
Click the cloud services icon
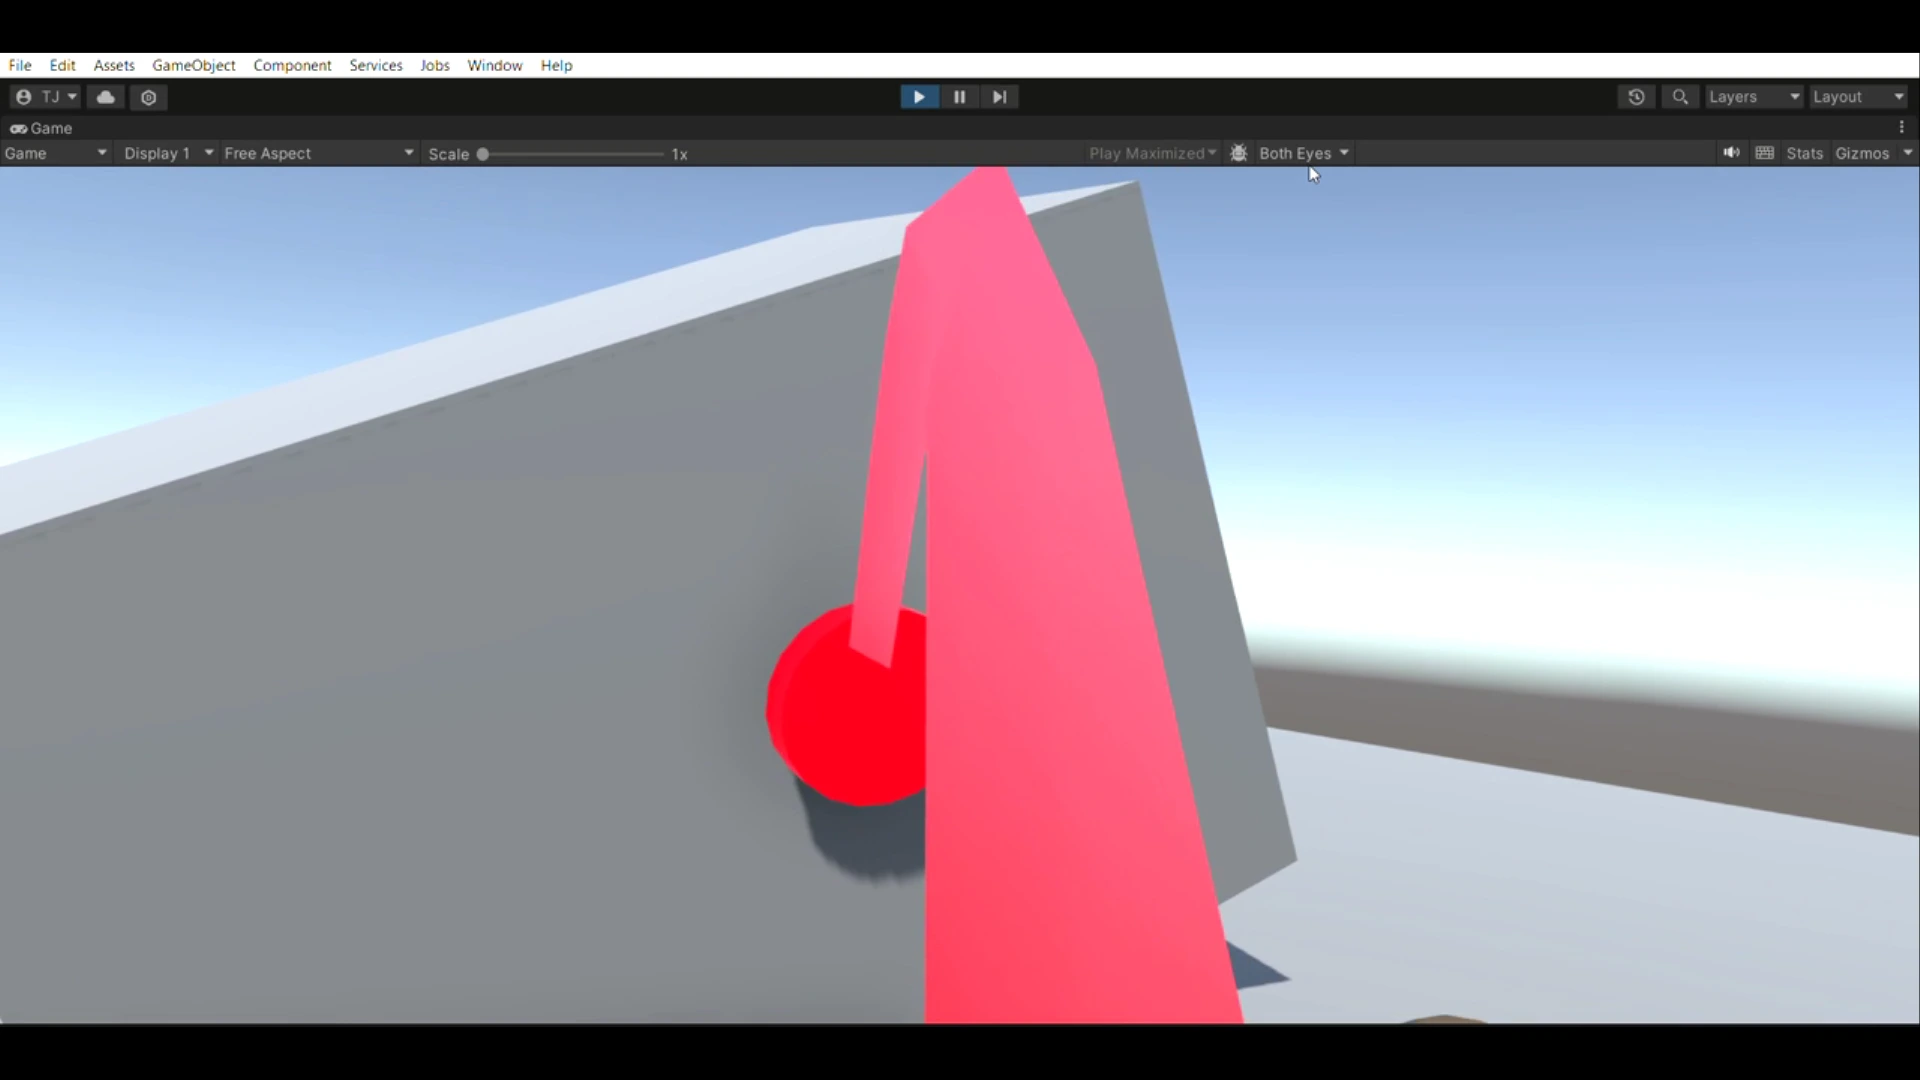106,97
